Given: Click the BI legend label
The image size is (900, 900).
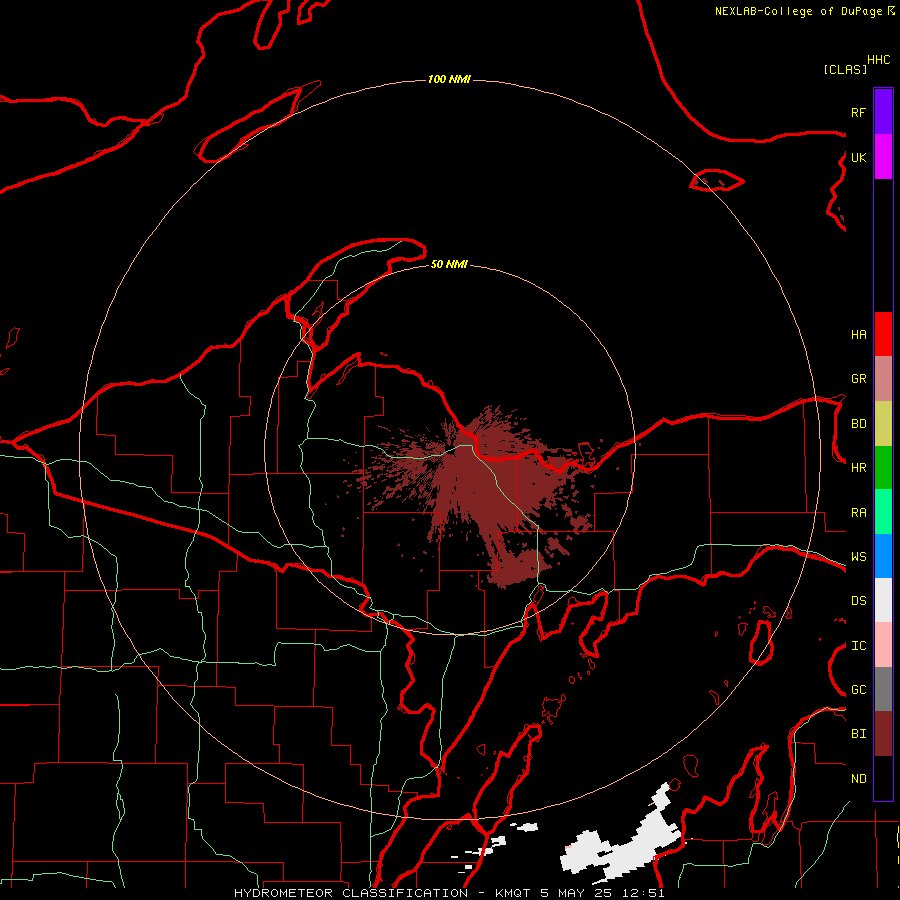Looking at the screenshot, I should [858, 734].
